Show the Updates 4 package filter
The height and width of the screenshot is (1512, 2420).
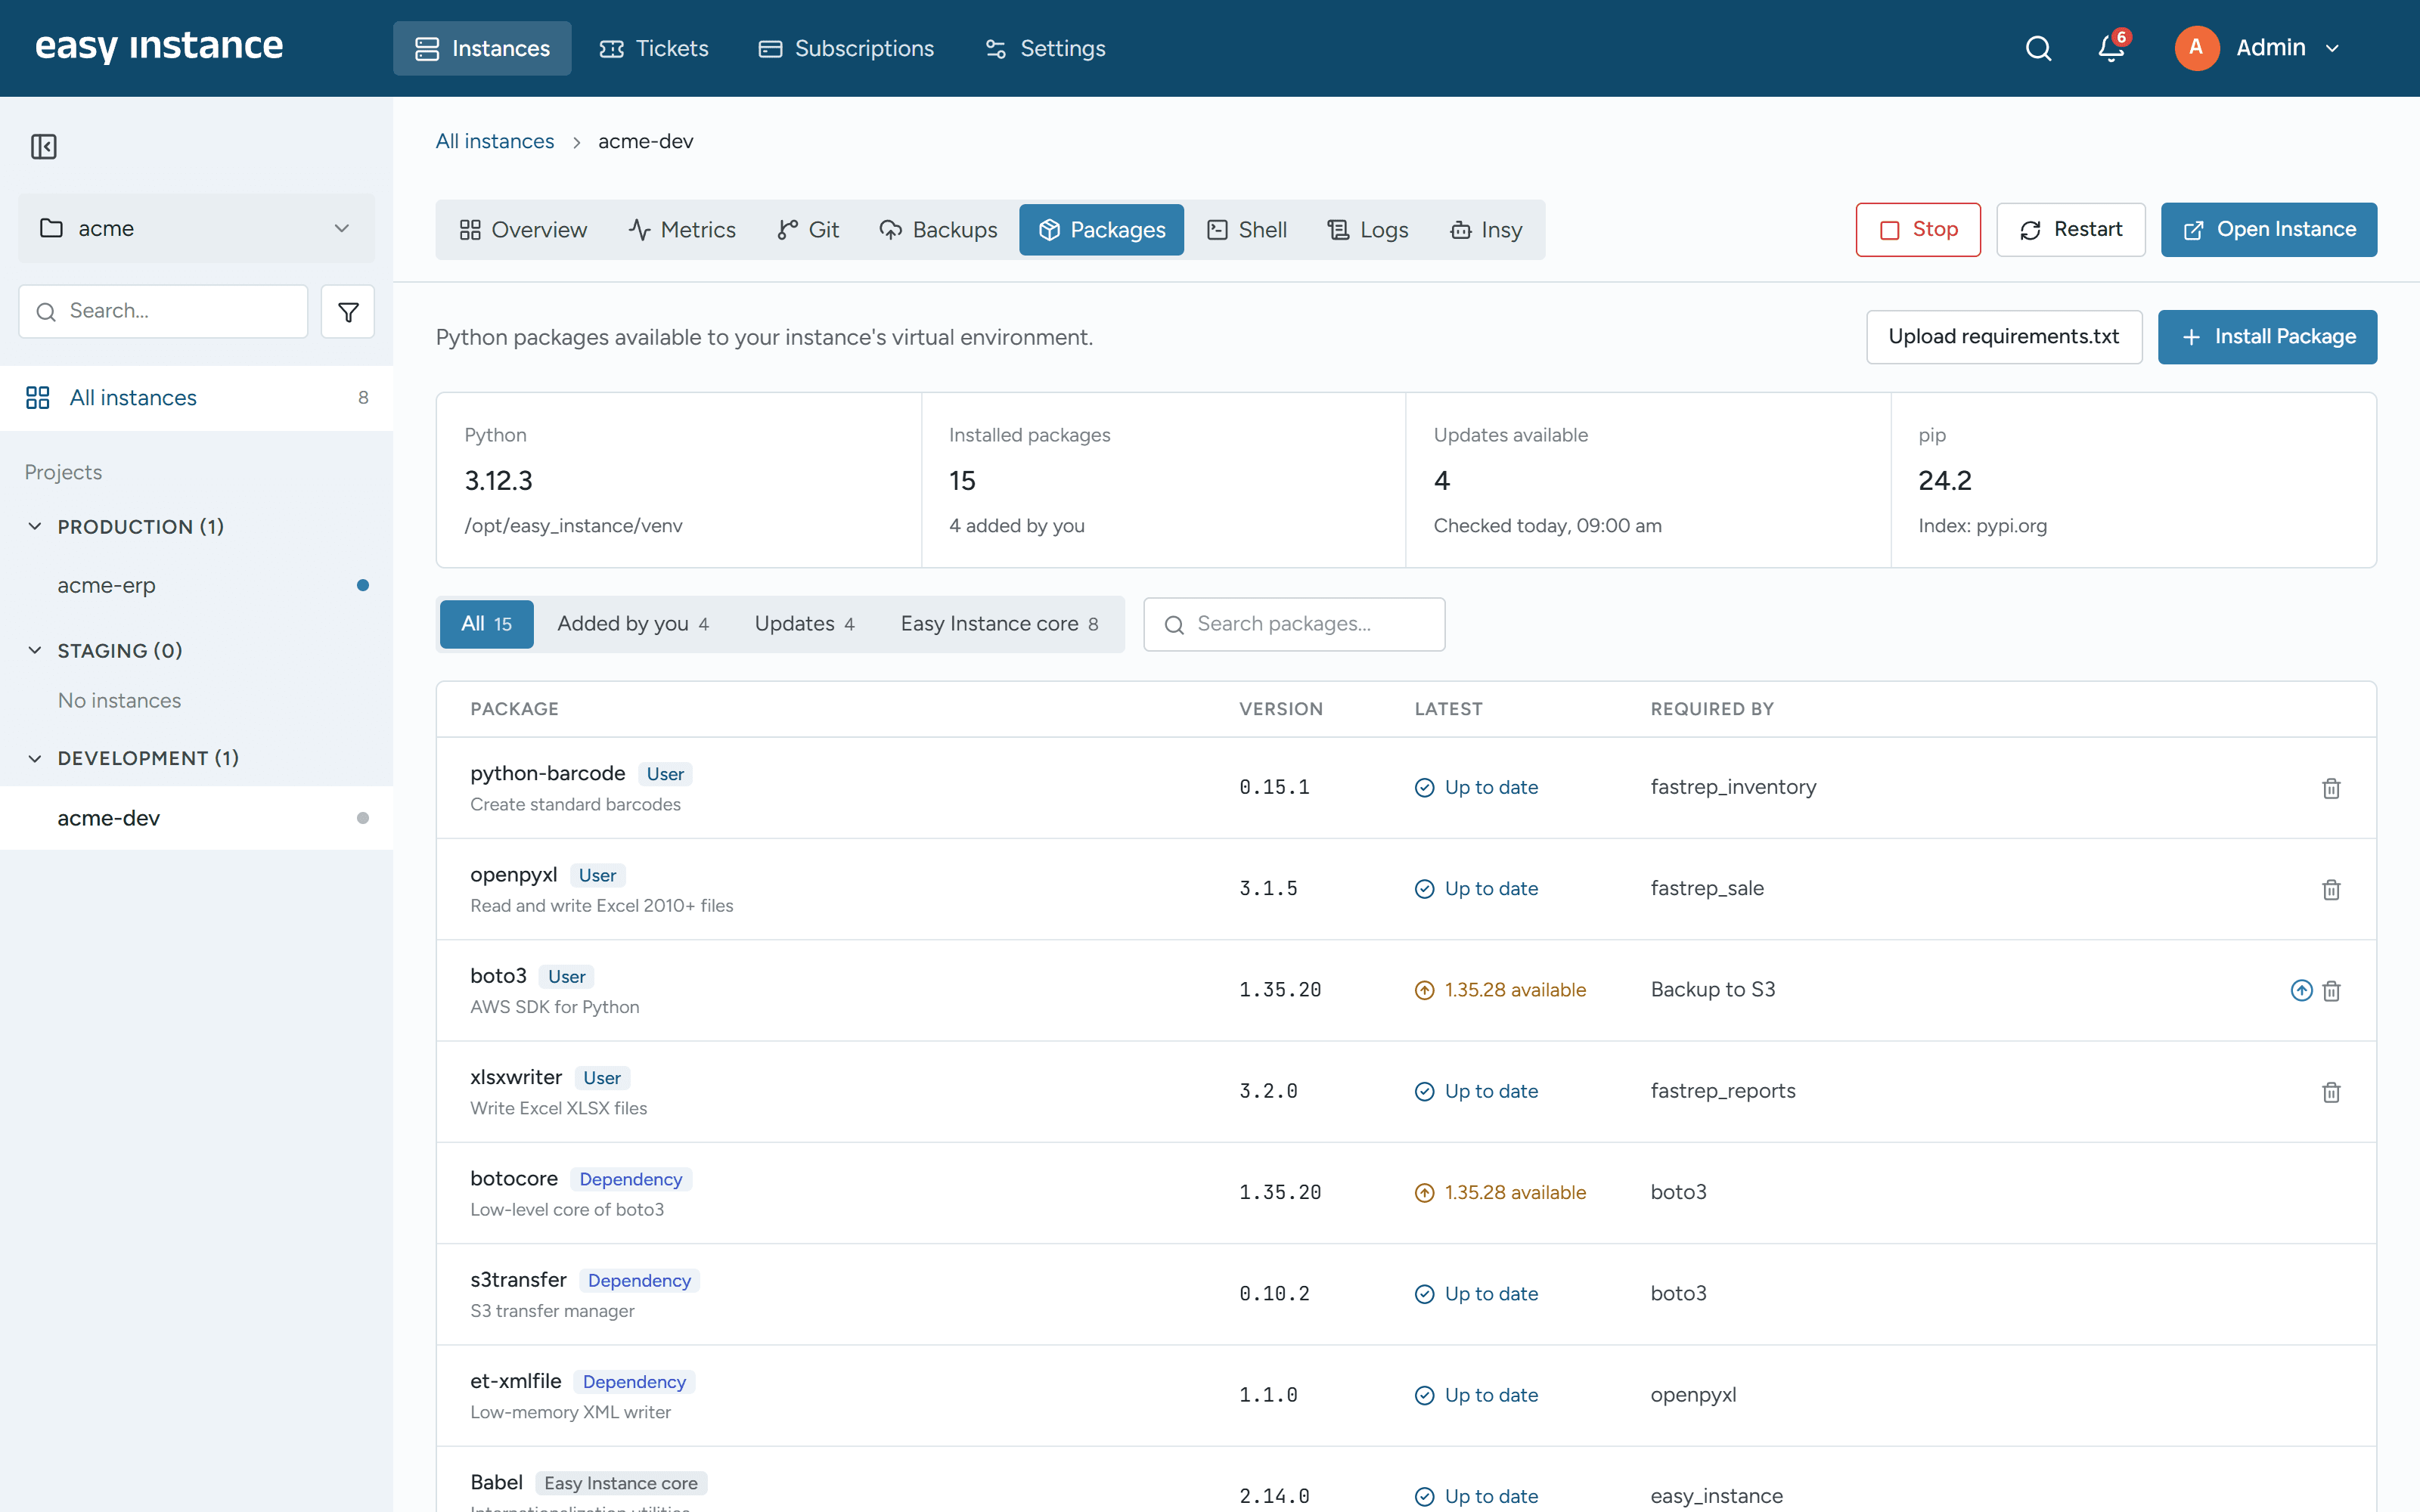click(804, 624)
